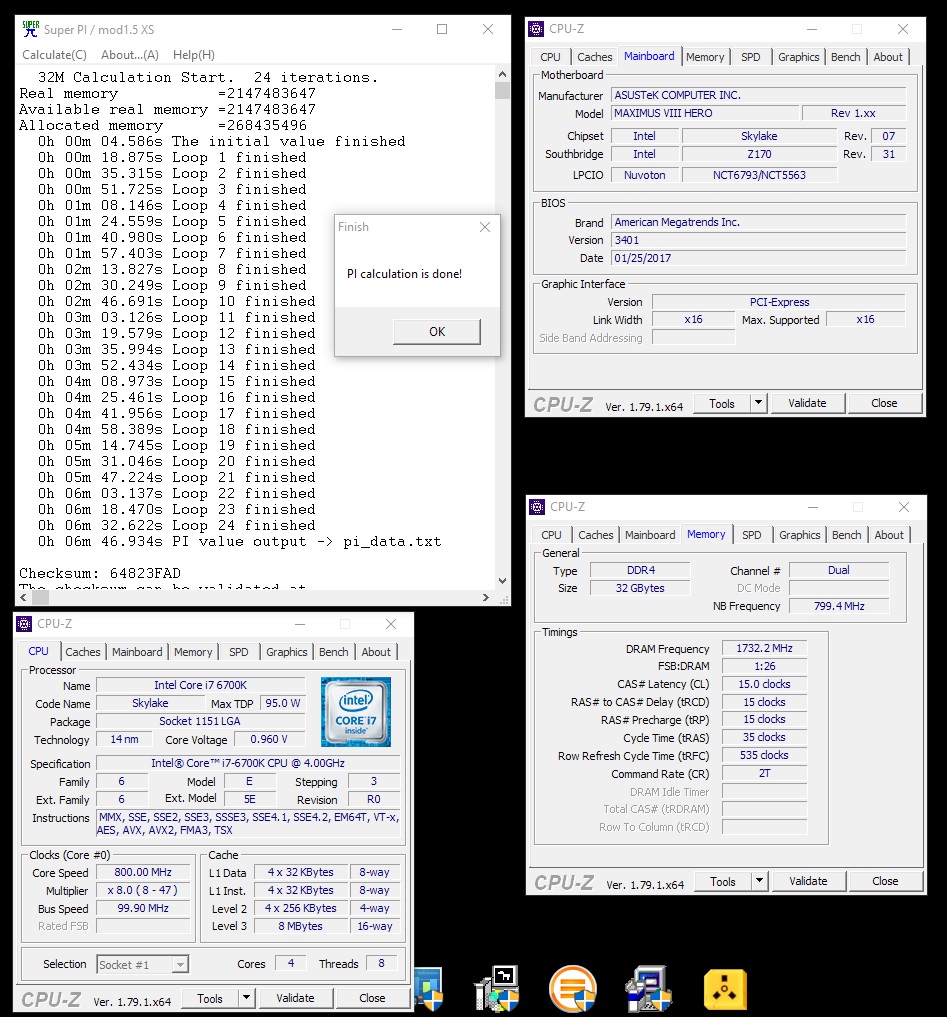The width and height of the screenshot is (947, 1017).
Task: Minimize the CPU-Z Mainboard window
Action: [811, 29]
